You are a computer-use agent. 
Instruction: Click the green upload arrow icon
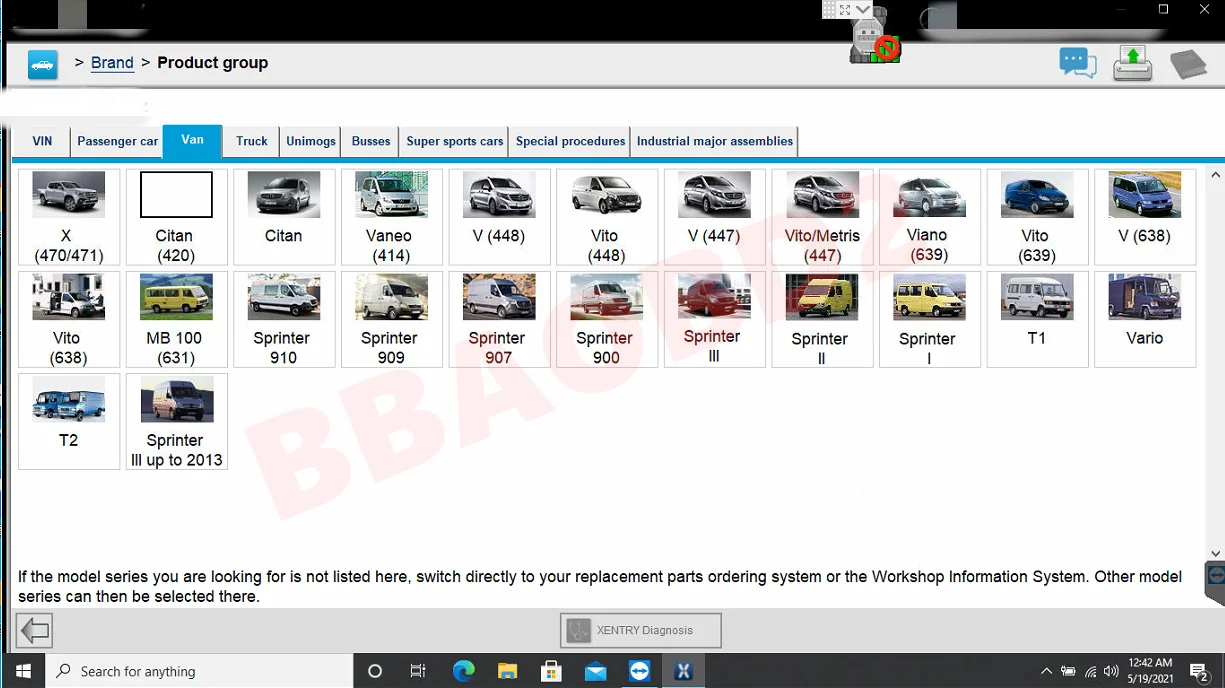[x=1132, y=64]
